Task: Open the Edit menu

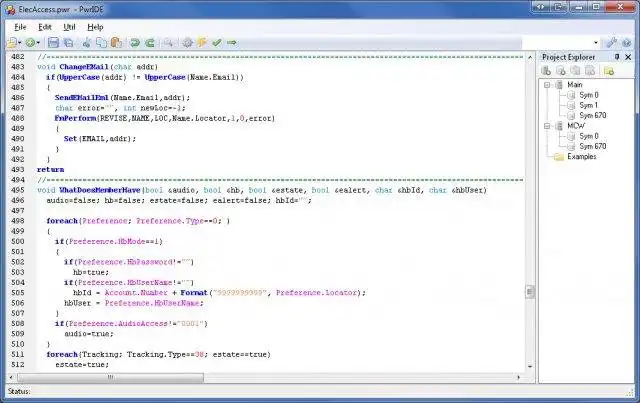Action: point(44,27)
